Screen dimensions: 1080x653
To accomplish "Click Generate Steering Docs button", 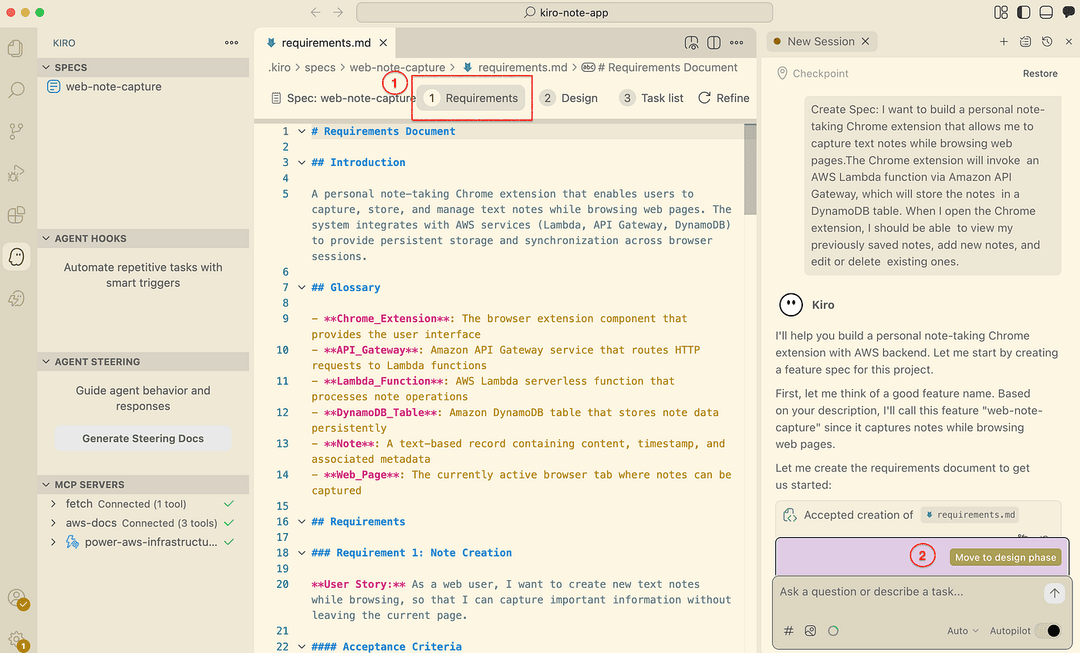I will (x=143, y=438).
